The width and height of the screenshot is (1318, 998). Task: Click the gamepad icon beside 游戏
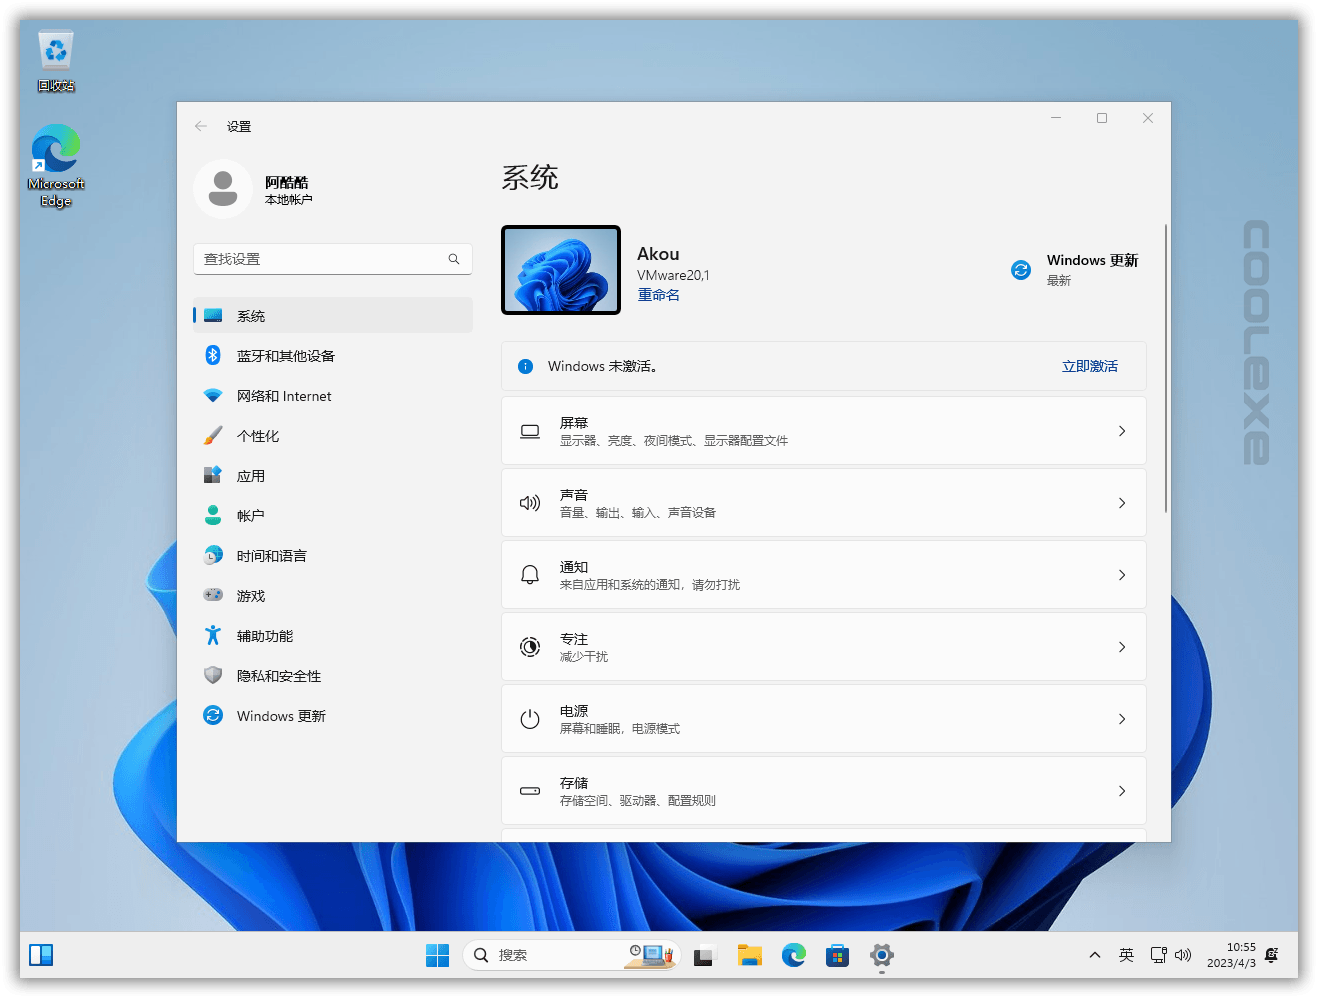(213, 595)
